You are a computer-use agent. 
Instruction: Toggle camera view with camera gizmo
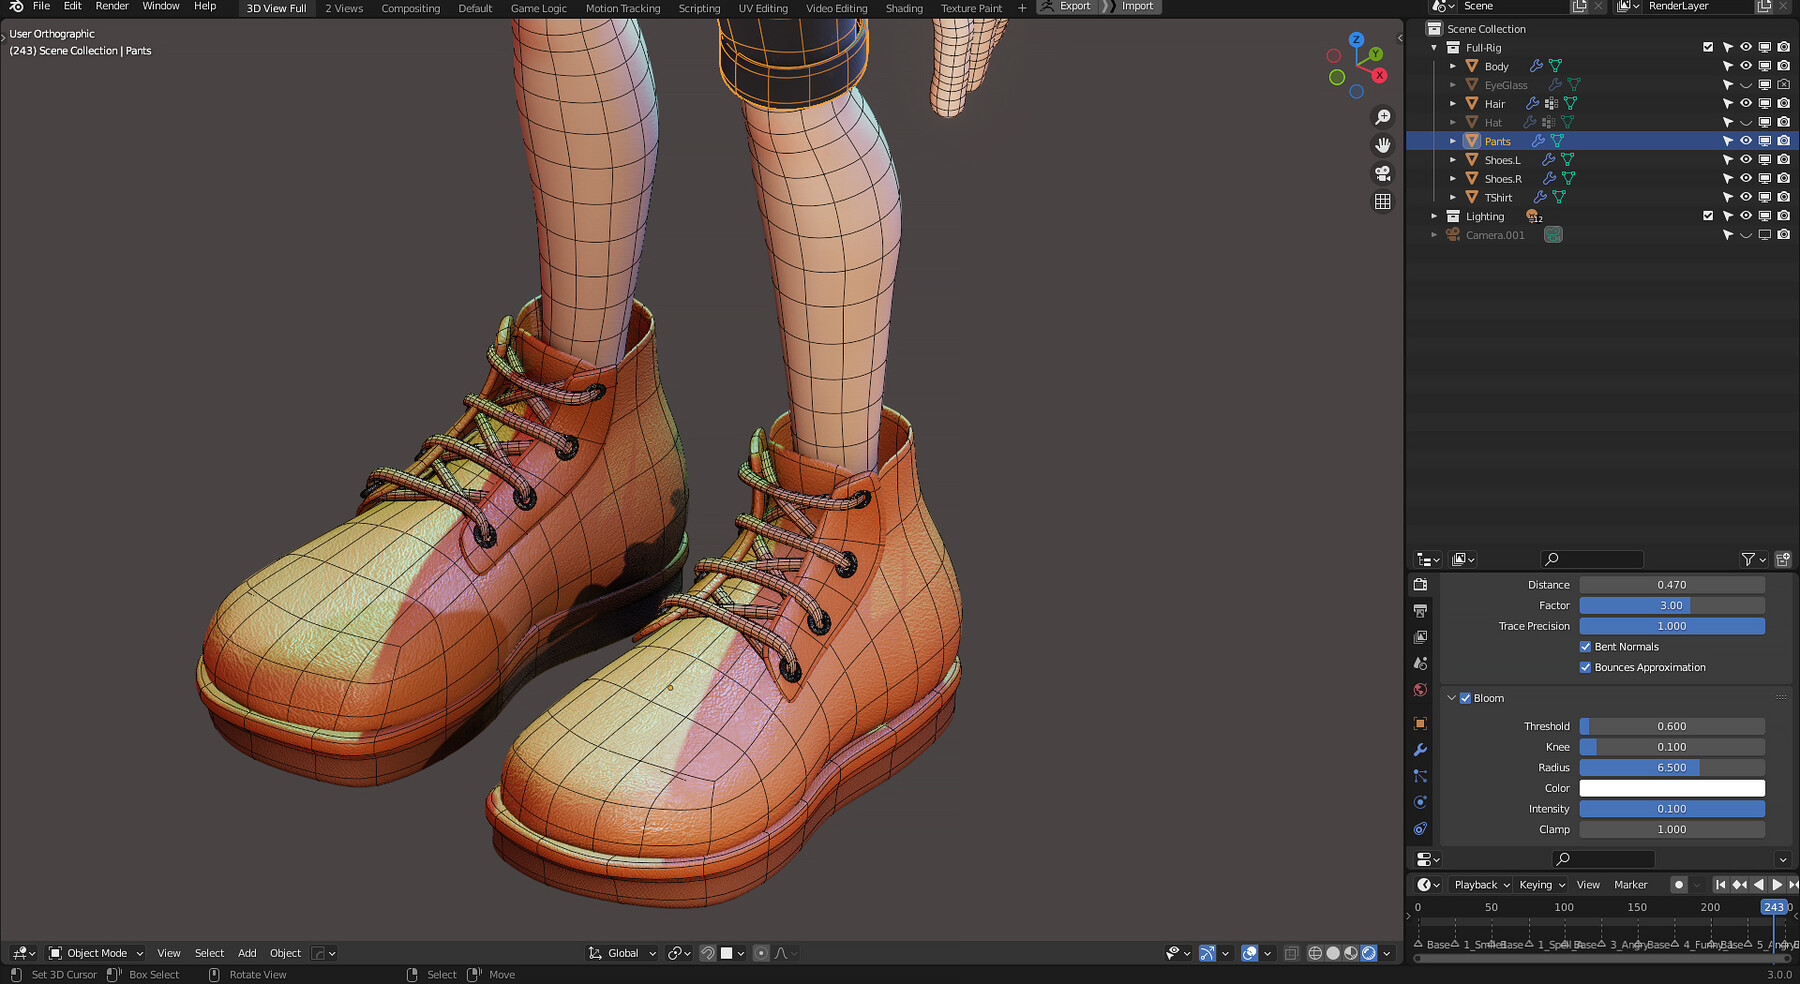click(x=1383, y=173)
